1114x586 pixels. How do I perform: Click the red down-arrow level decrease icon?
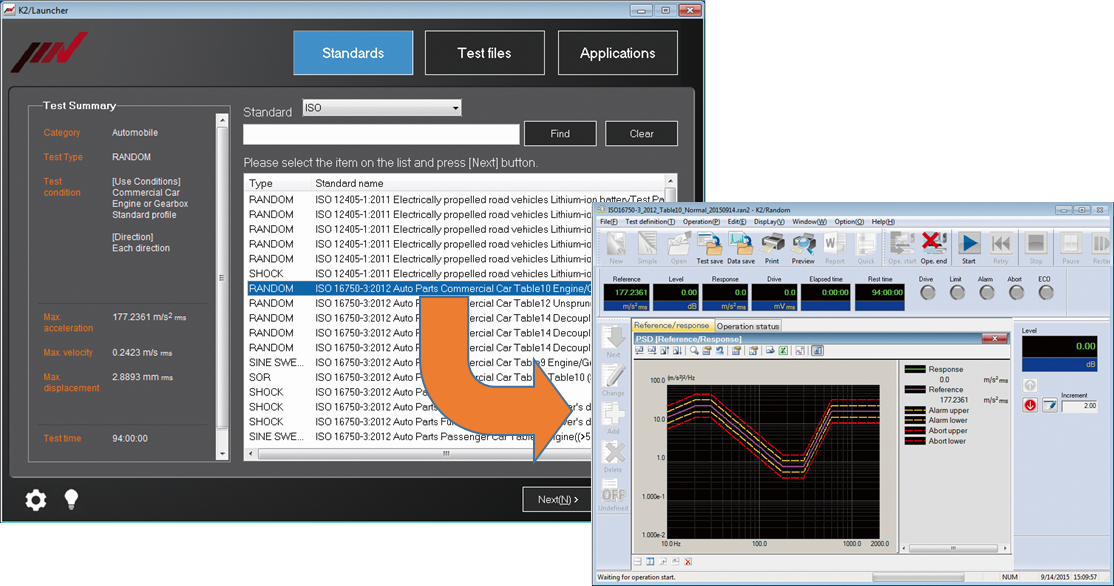(1030, 404)
